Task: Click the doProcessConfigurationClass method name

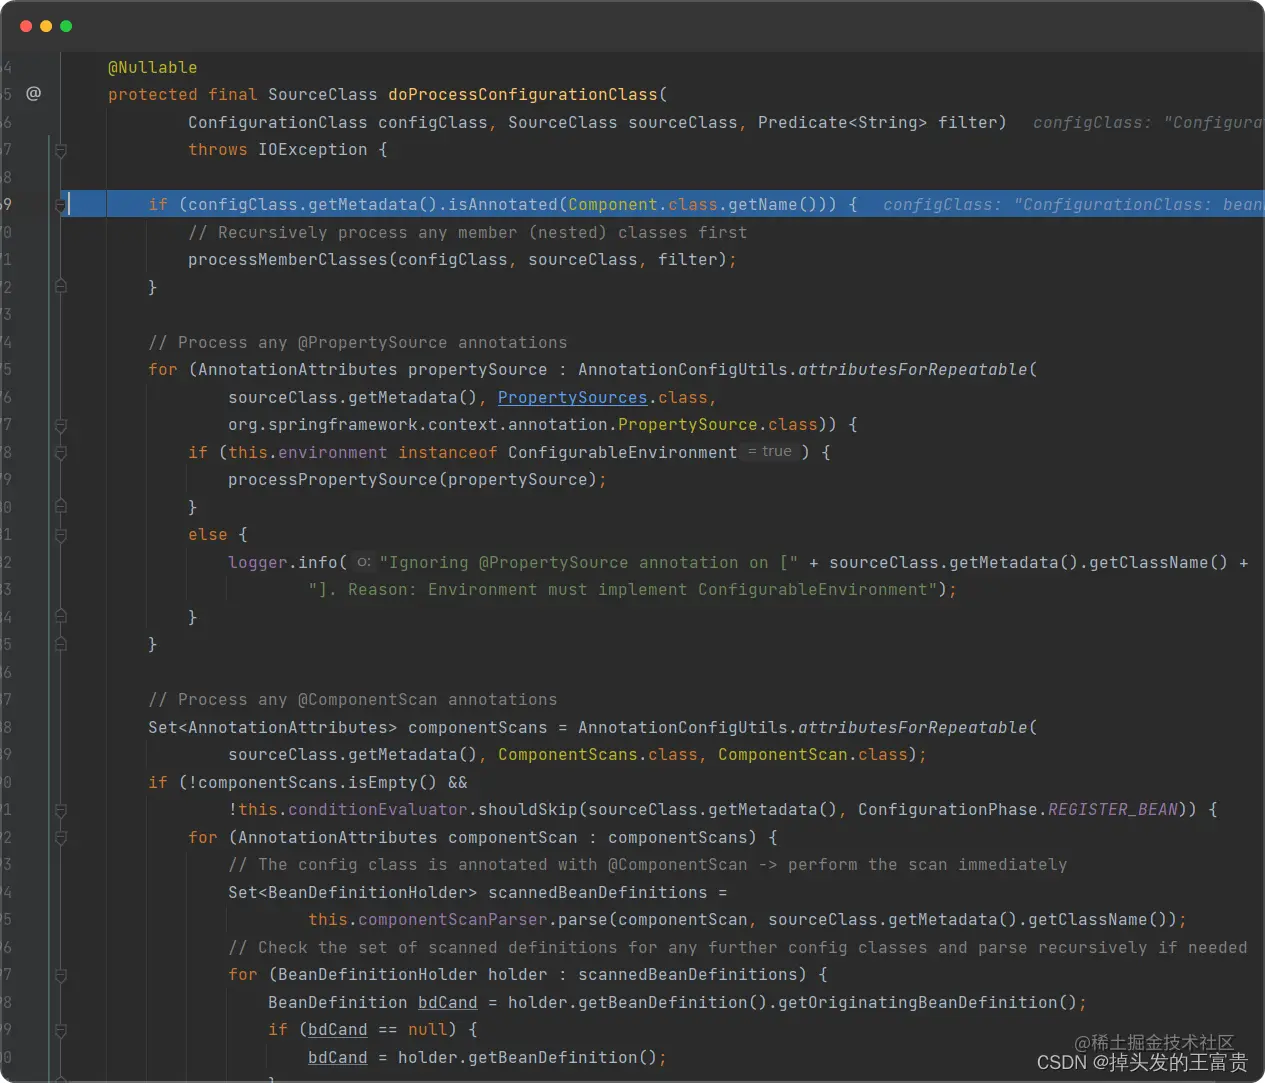Action: click(x=523, y=94)
